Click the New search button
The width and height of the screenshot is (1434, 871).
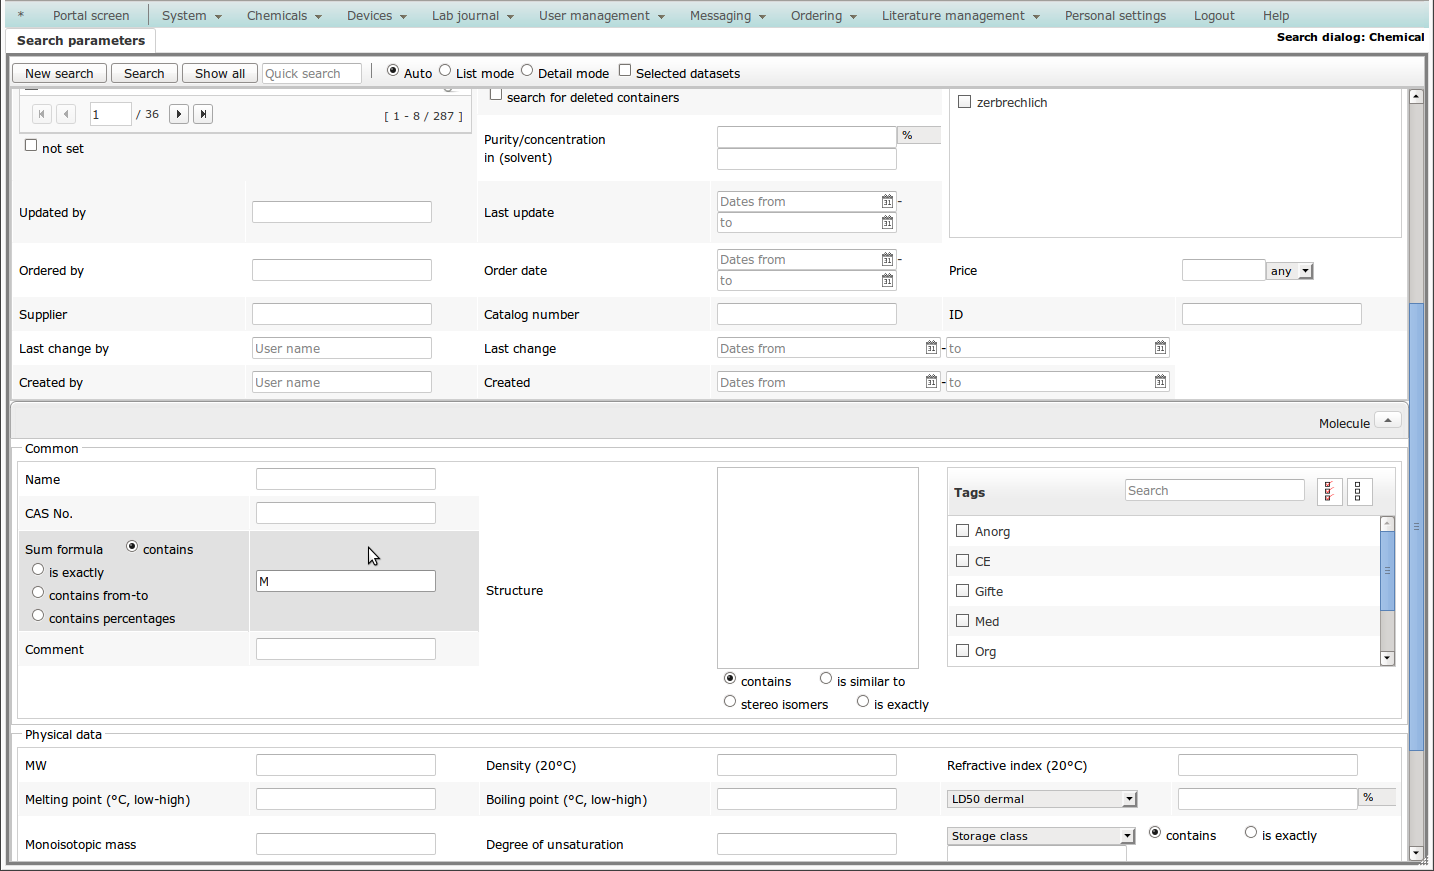click(59, 74)
